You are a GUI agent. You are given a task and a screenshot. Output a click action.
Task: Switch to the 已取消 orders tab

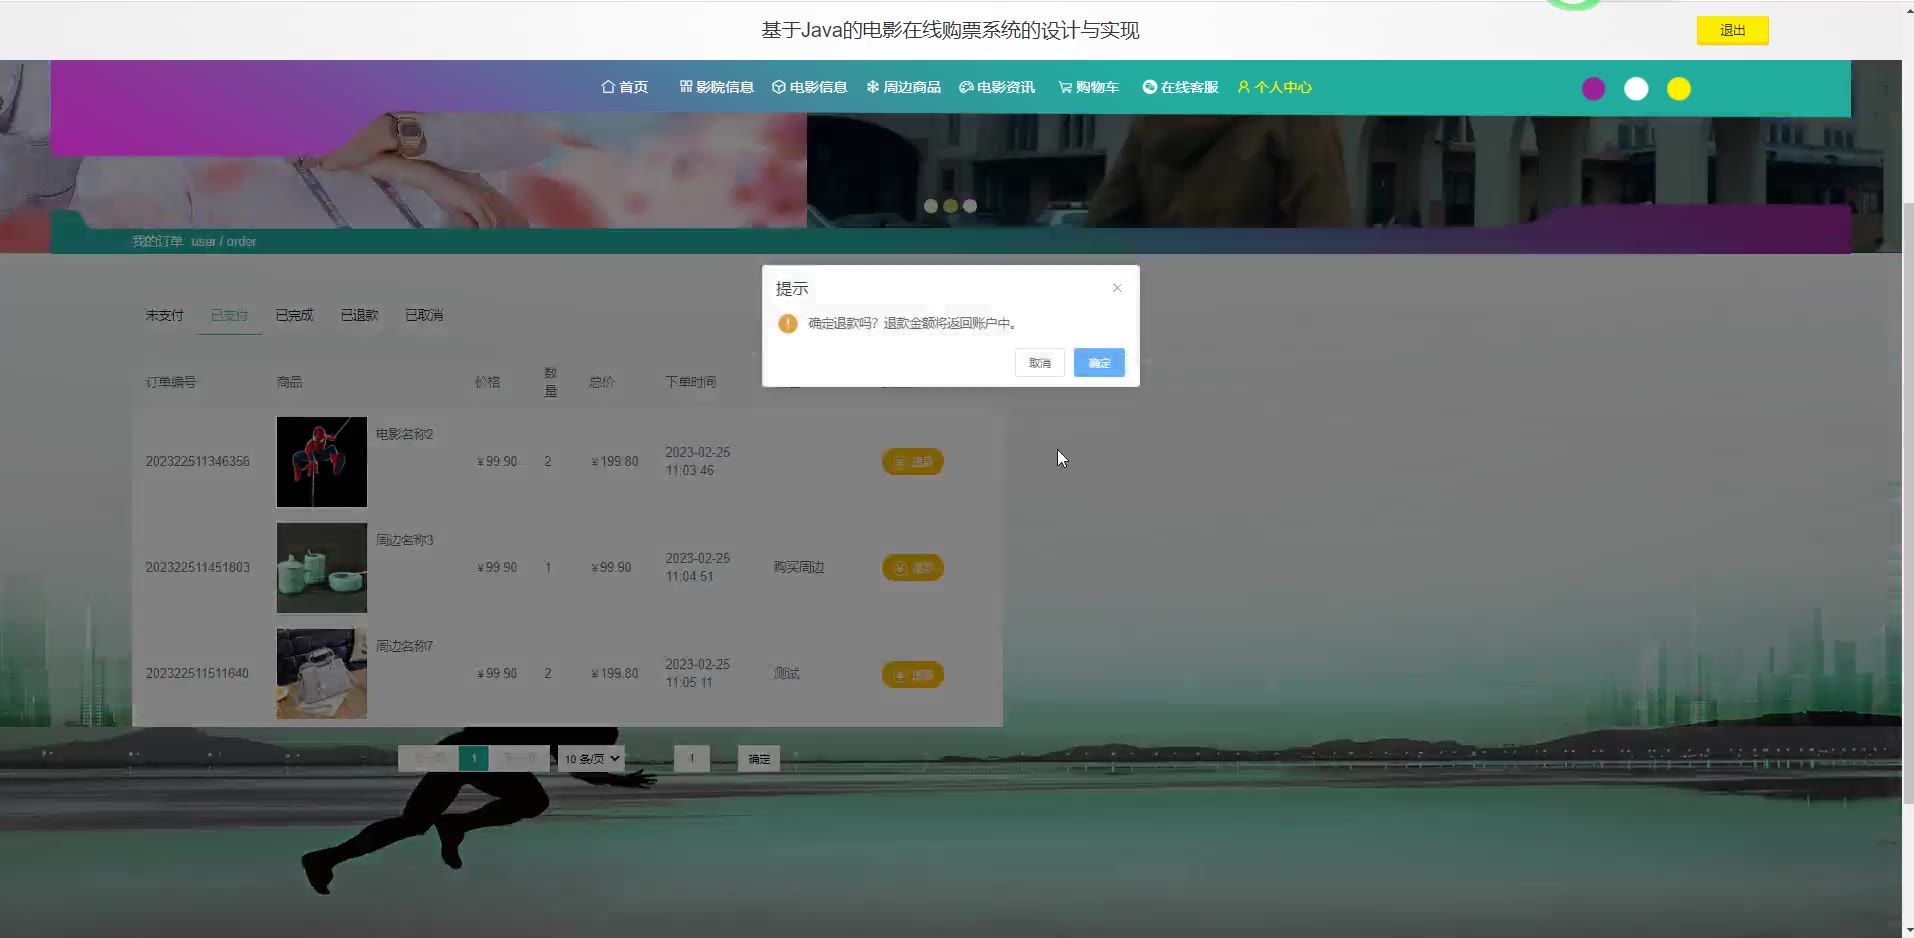(424, 315)
